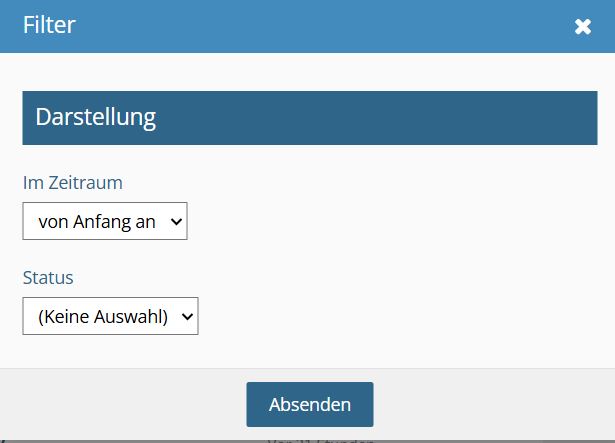Click the arrow of the von Anfang an select
615x443 pixels.
(177, 222)
